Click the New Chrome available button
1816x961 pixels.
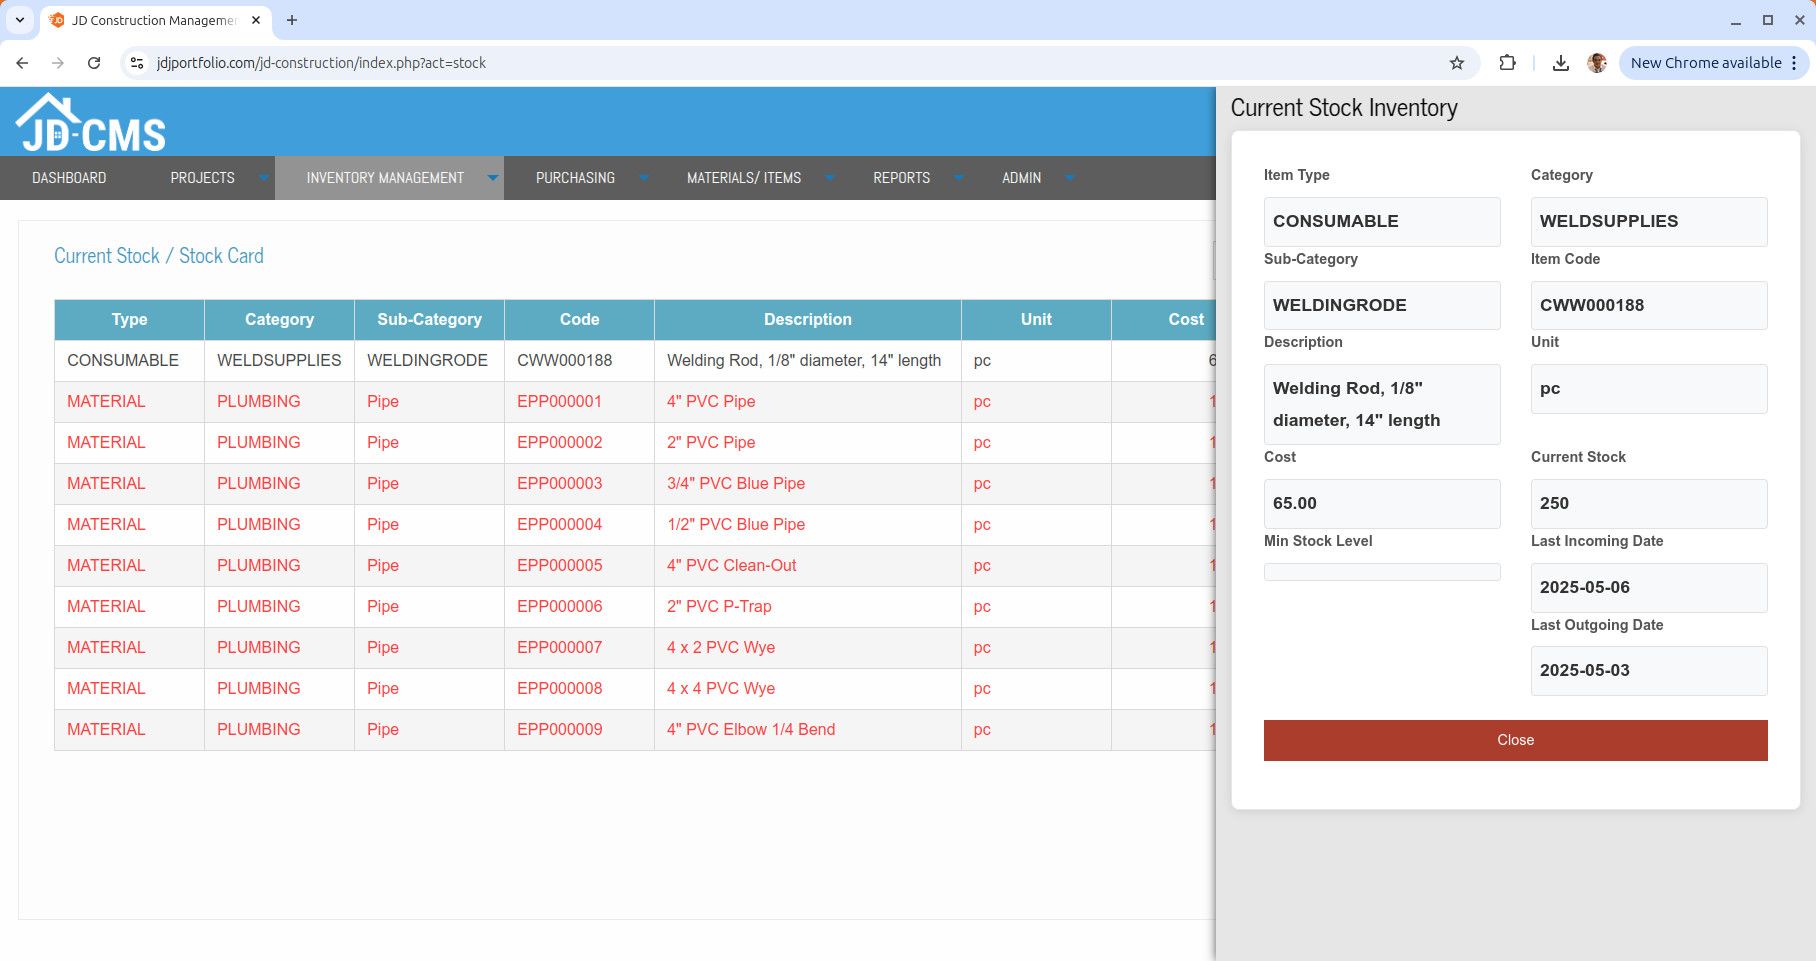tap(1706, 63)
